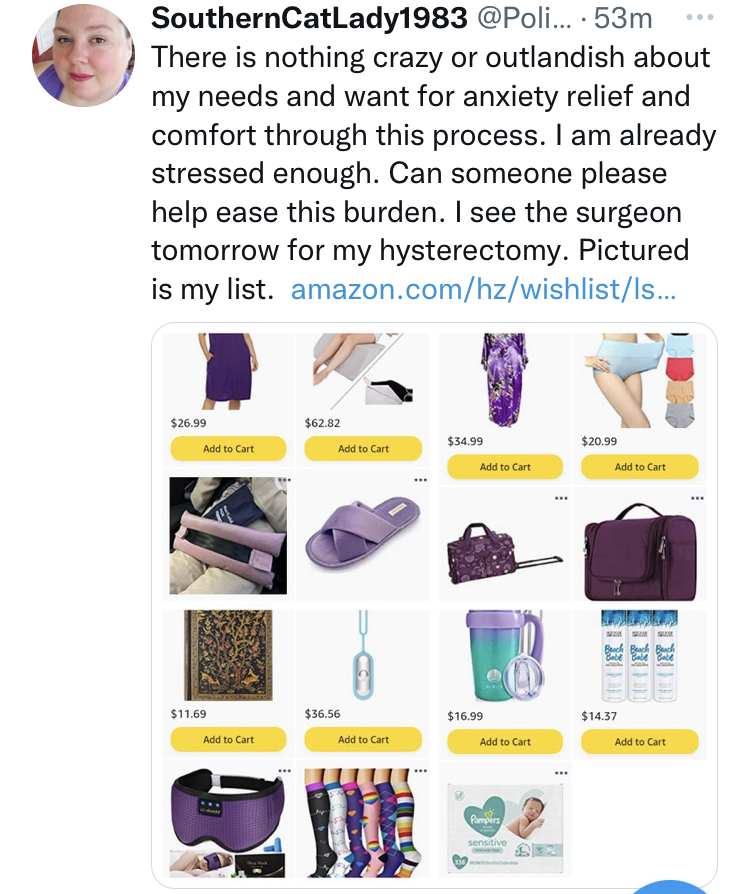Open the poster's round profile picture
This screenshot has width=750, height=894.
83,55
